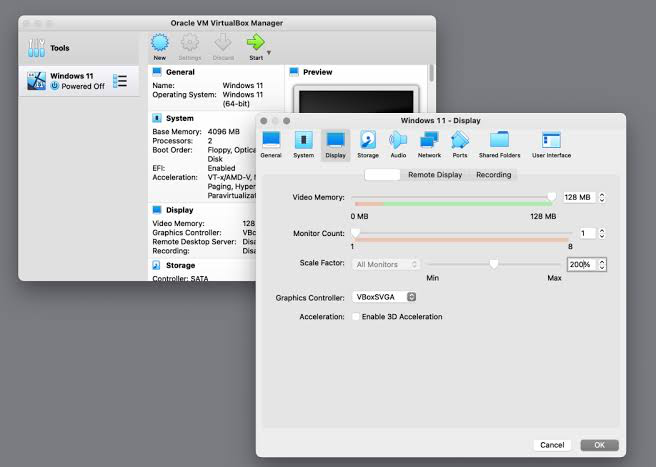
Task: Open the Storage settings section
Action: tap(368, 144)
